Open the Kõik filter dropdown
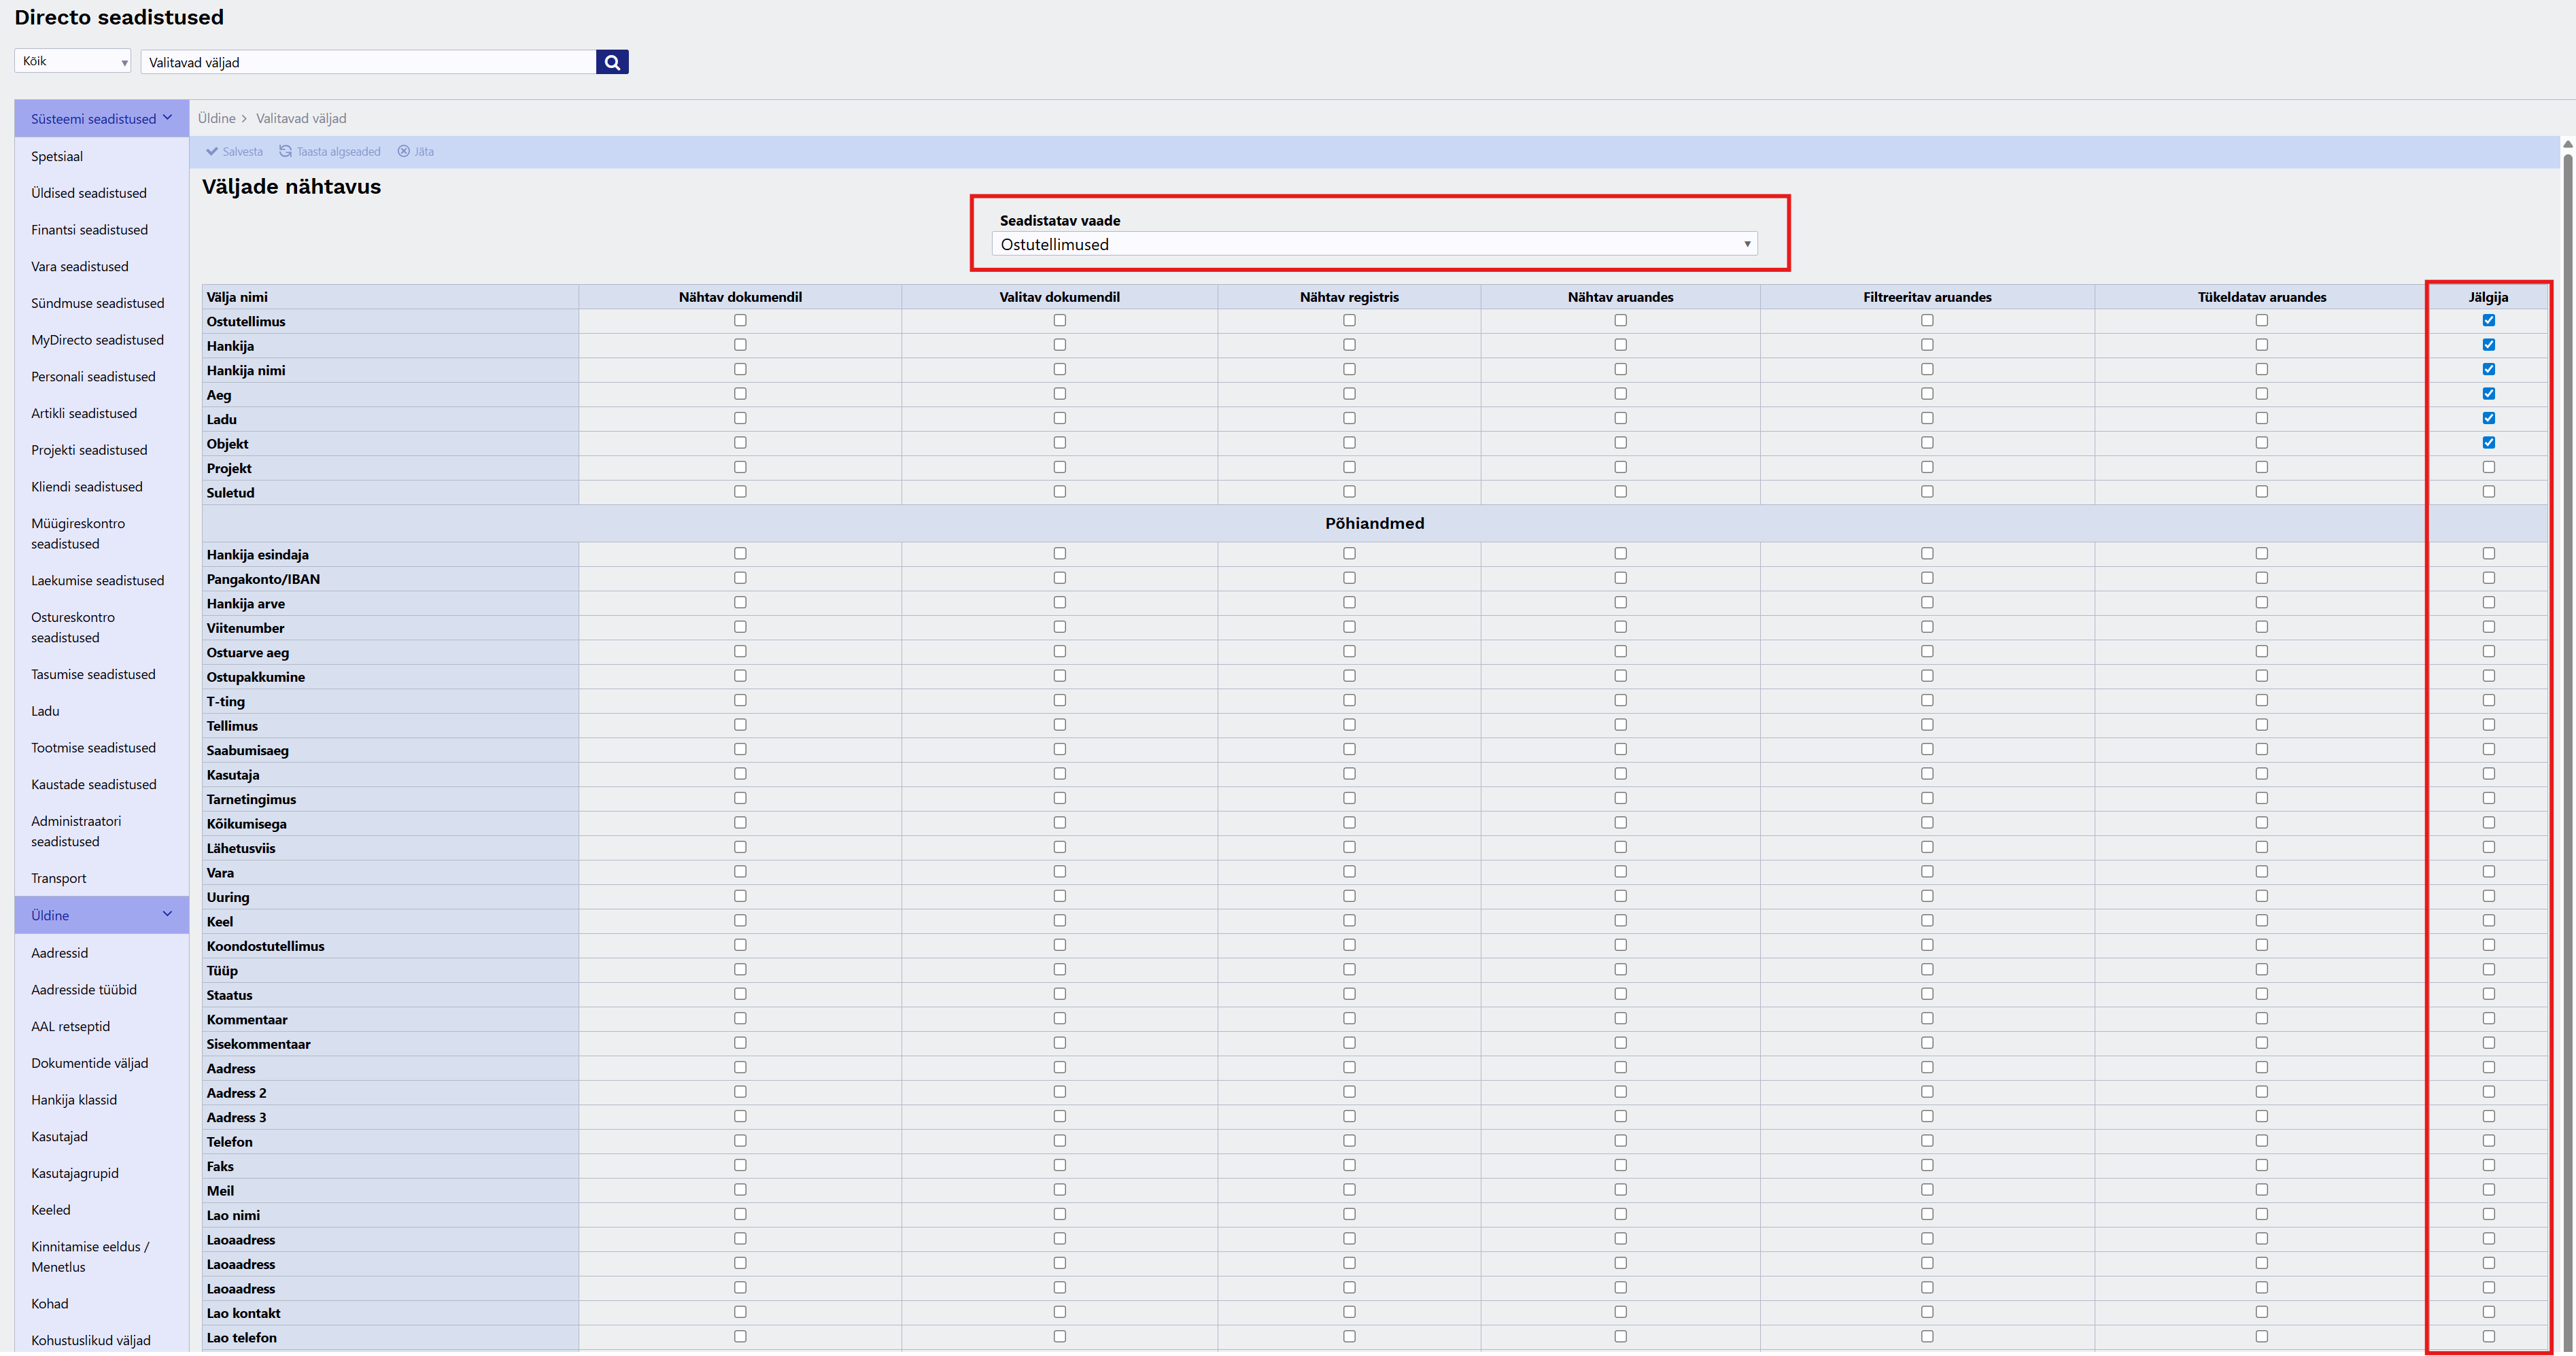This screenshot has width=2576, height=1356. (x=73, y=62)
